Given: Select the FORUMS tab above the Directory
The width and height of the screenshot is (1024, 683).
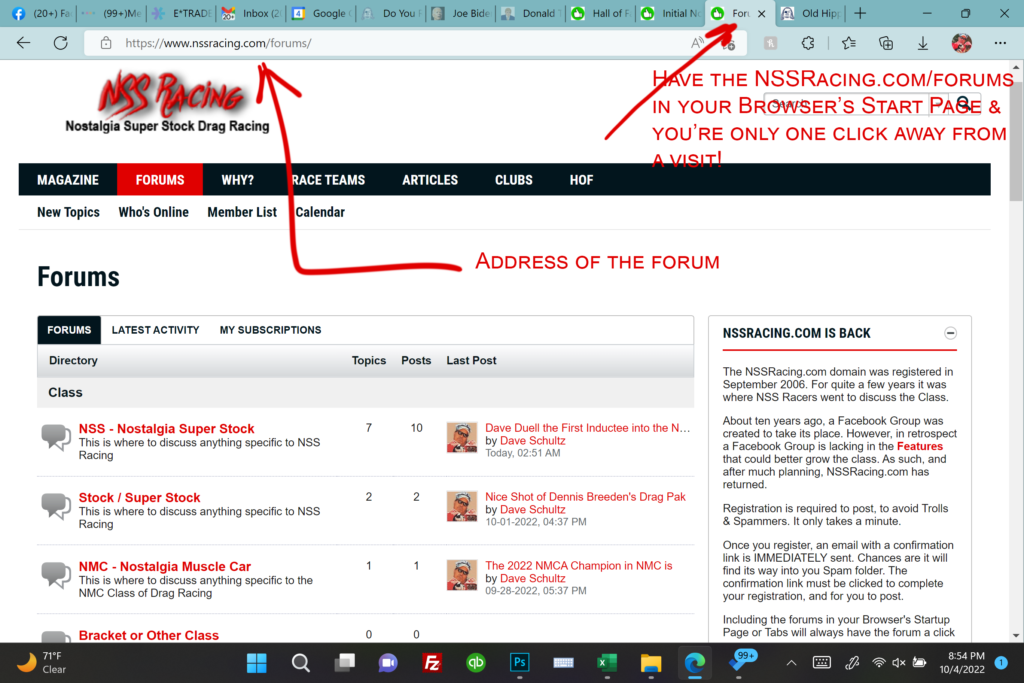Looking at the screenshot, I should pos(69,330).
